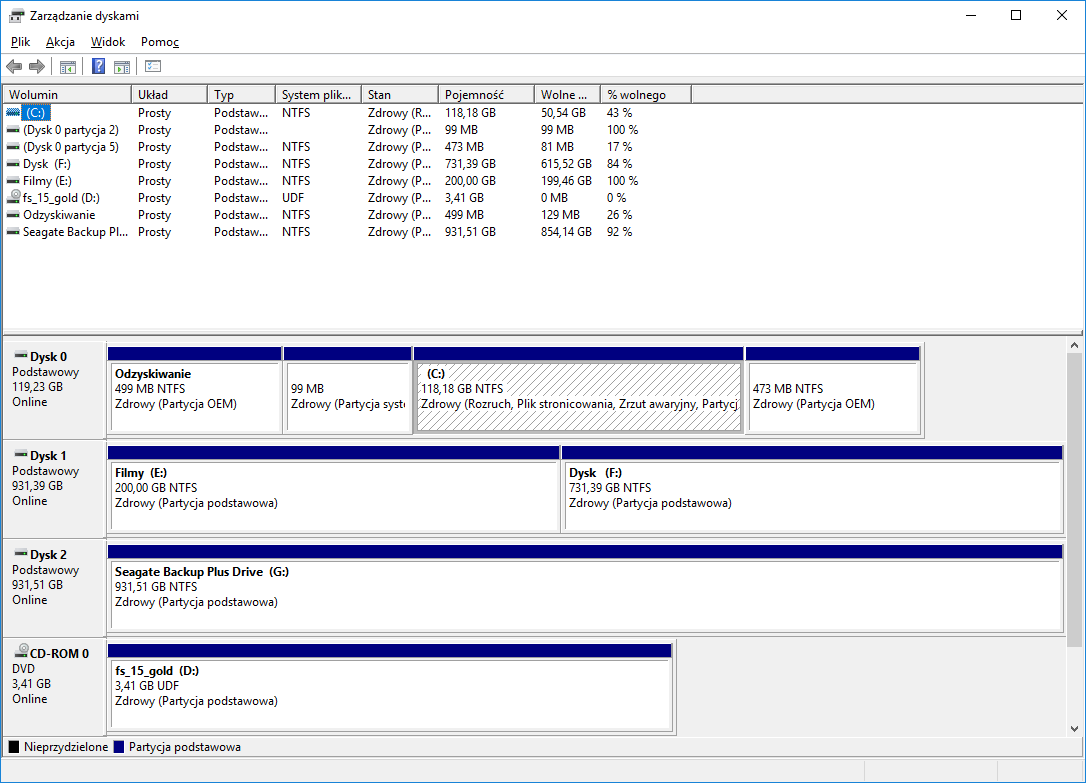
Task: Open view settings checklist toolbar icon
Action: click(153, 67)
